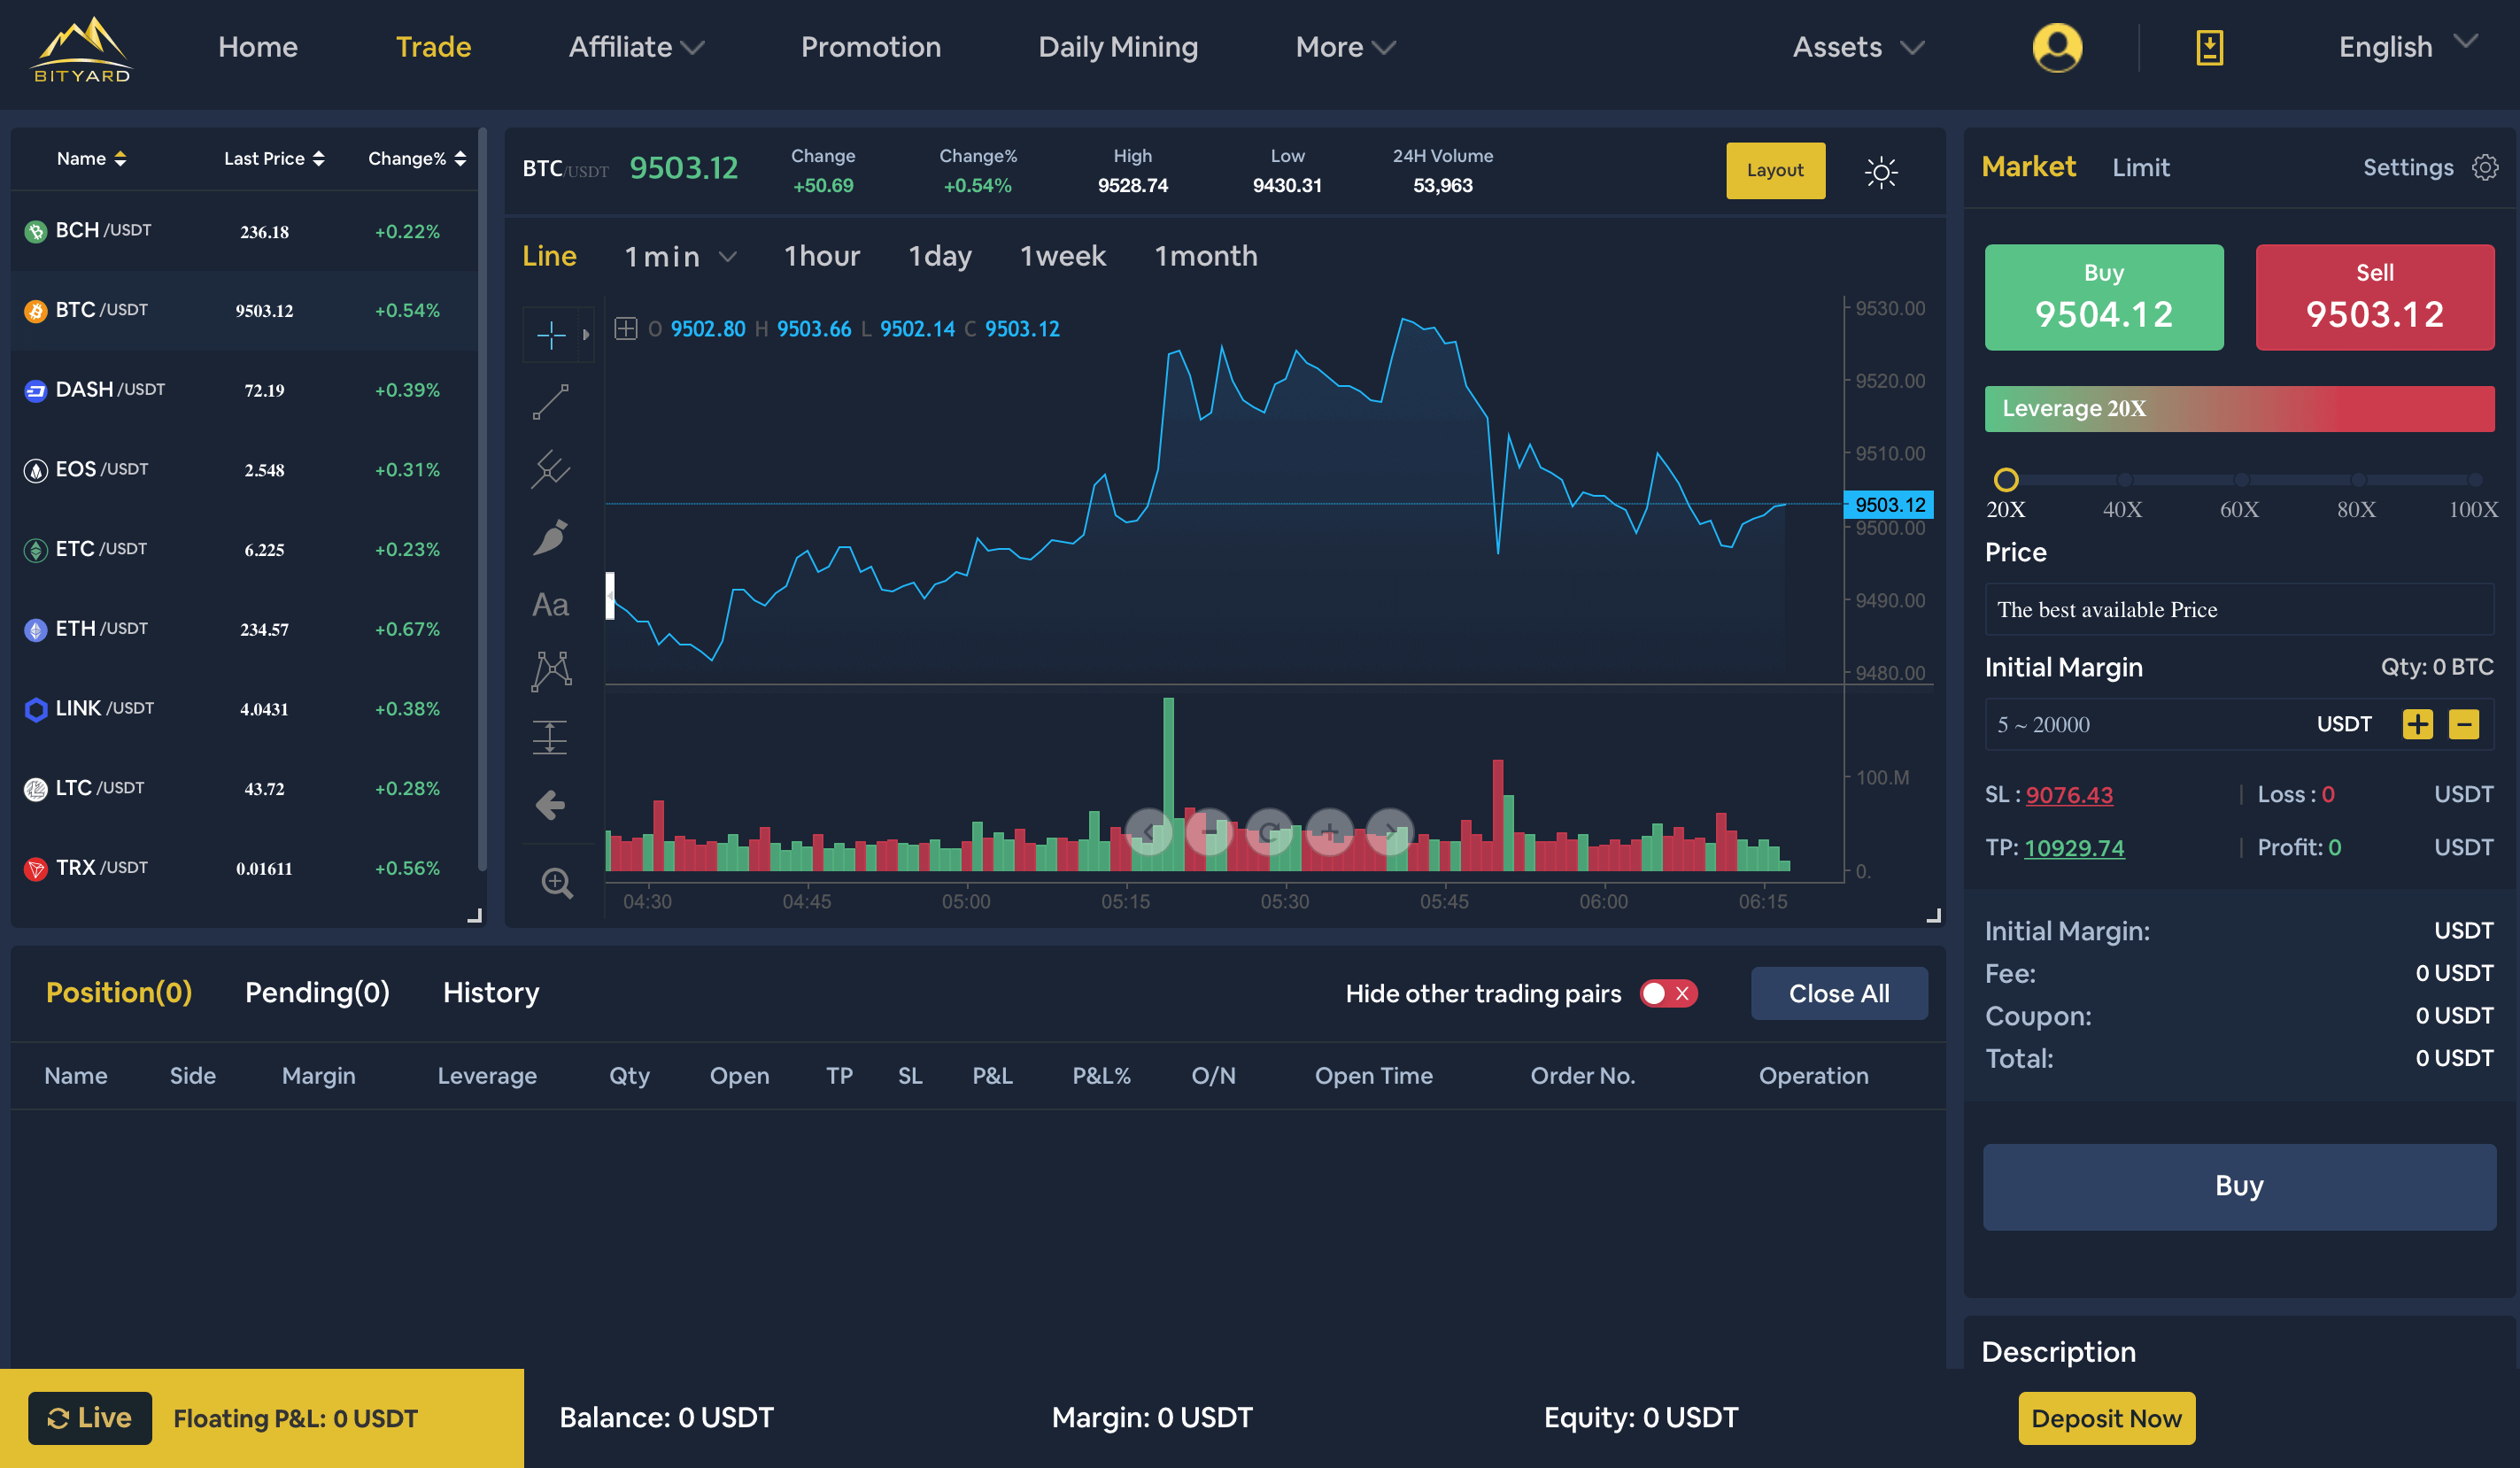Edit the SL value 9076.43 link

click(2069, 794)
